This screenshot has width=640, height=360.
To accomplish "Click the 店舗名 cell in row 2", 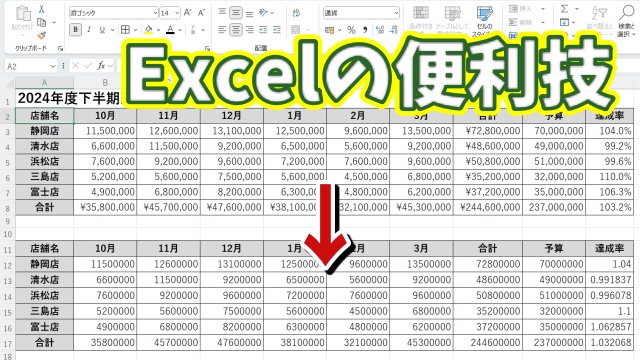I will pos(44,116).
